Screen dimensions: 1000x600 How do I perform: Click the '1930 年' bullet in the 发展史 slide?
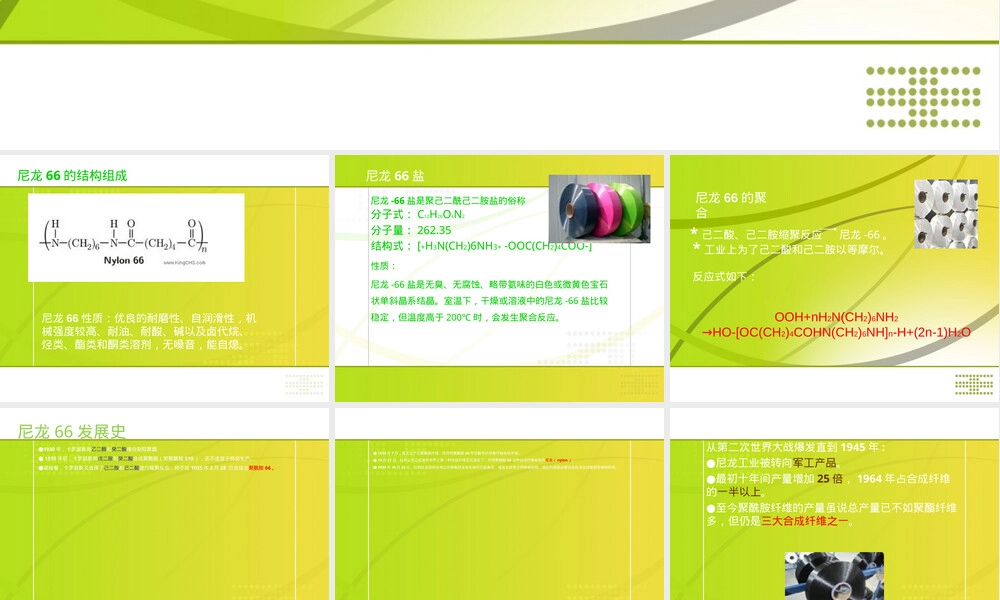pyautogui.click(x=98, y=450)
